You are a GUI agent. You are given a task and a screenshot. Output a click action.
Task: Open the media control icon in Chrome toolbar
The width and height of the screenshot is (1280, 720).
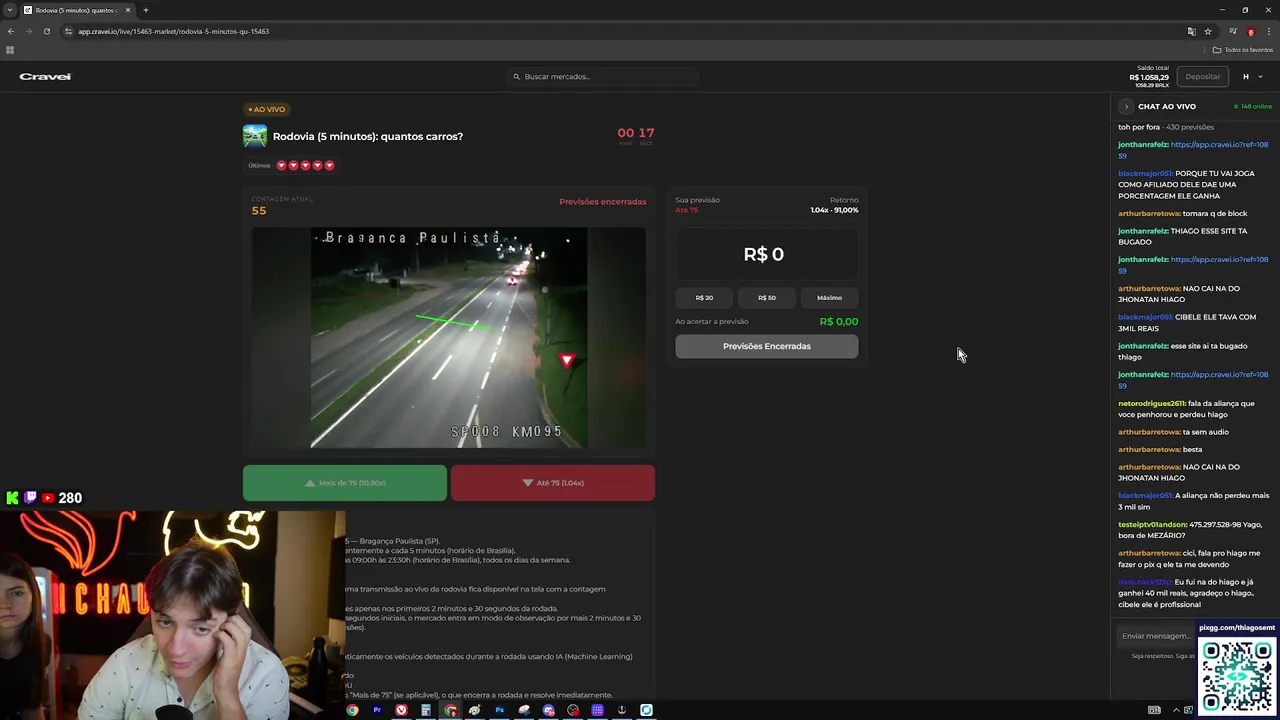[1232, 31]
